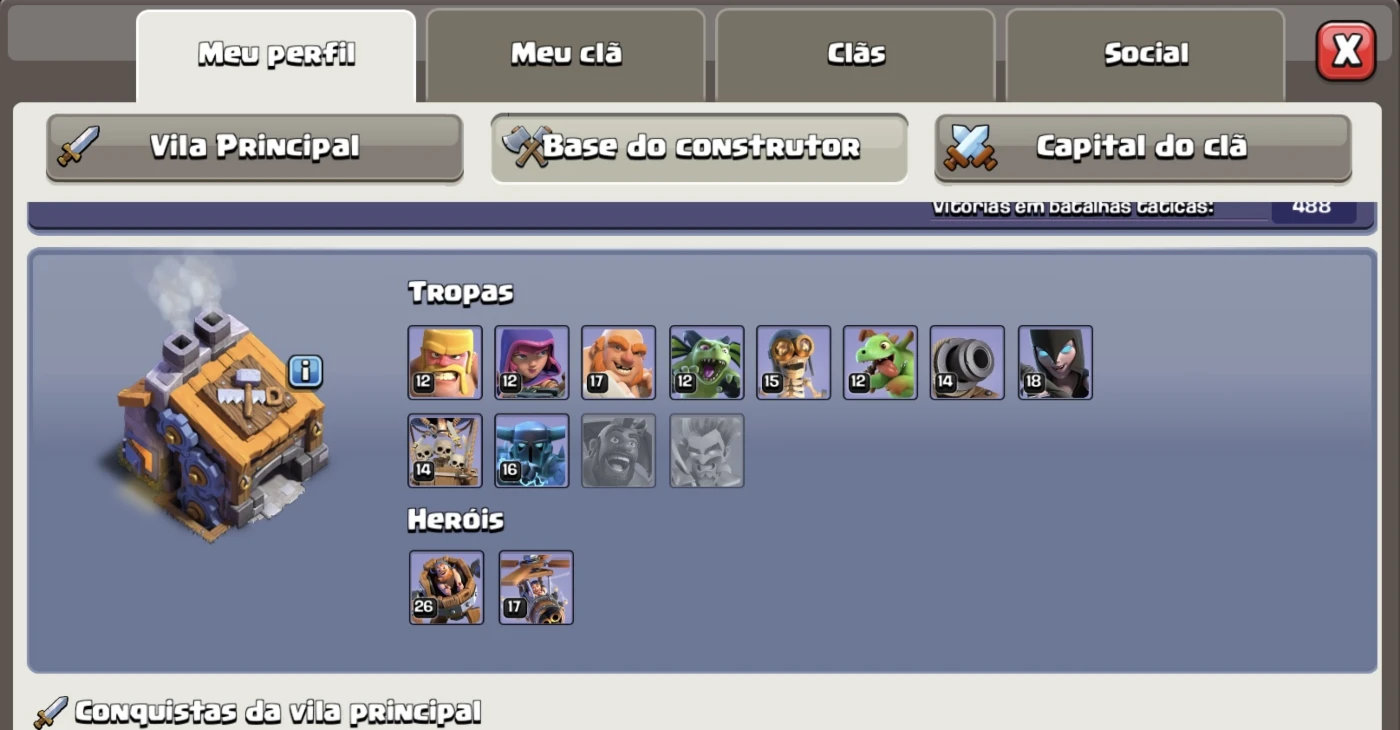Select the Baby Dragon troop icon
1400x730 pixels.
click(881, 362)
